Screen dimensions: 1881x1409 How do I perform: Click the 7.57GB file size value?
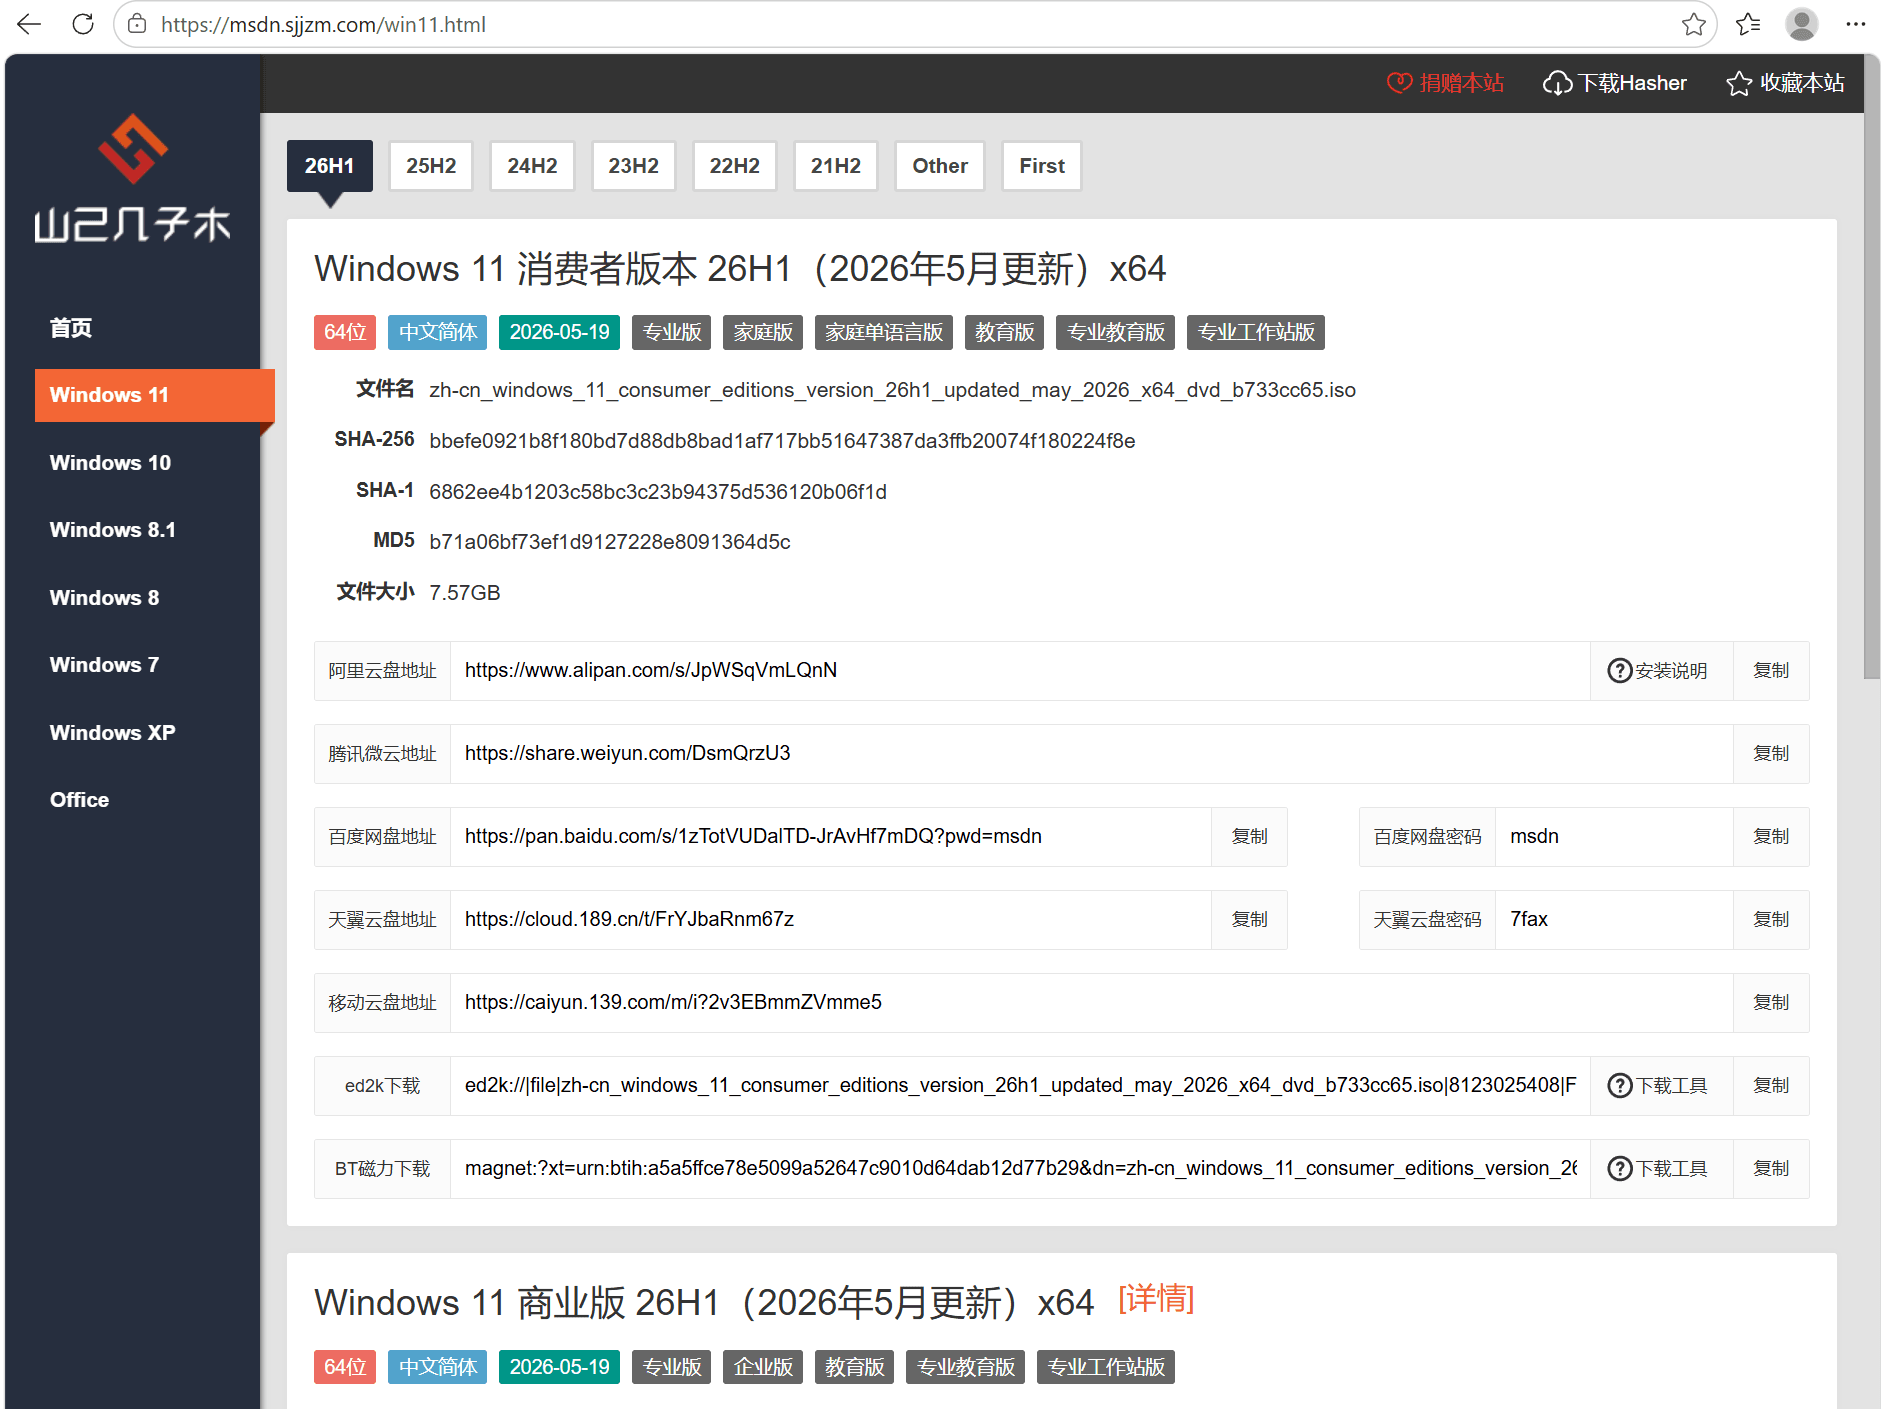tap(465, 593)
